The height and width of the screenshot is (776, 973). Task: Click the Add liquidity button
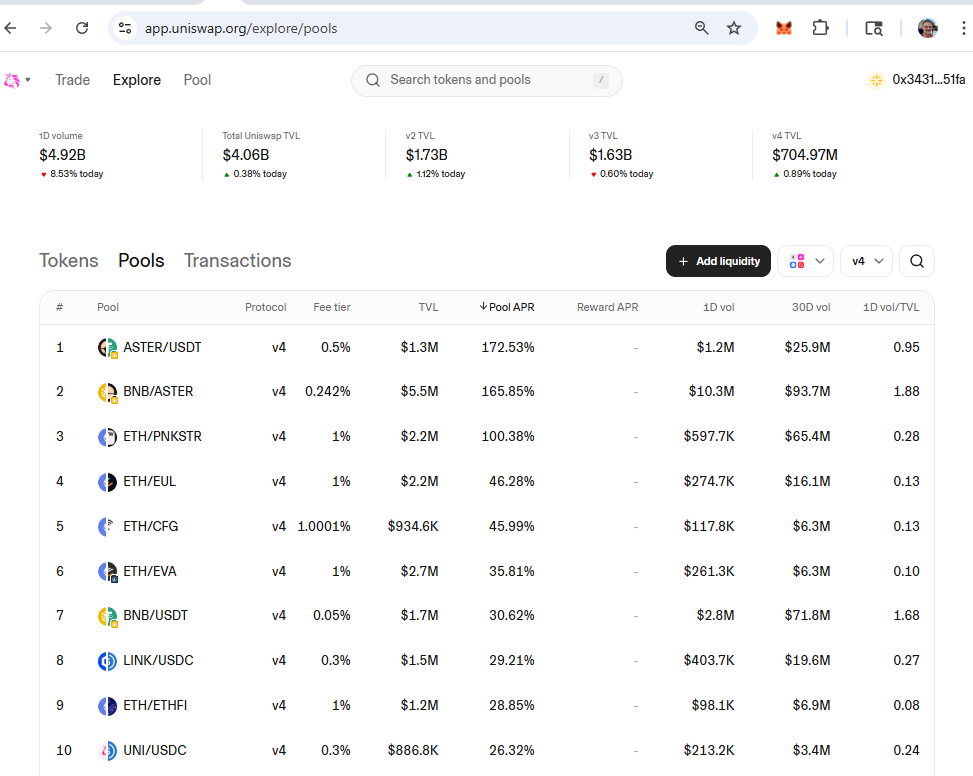[718, 261]
